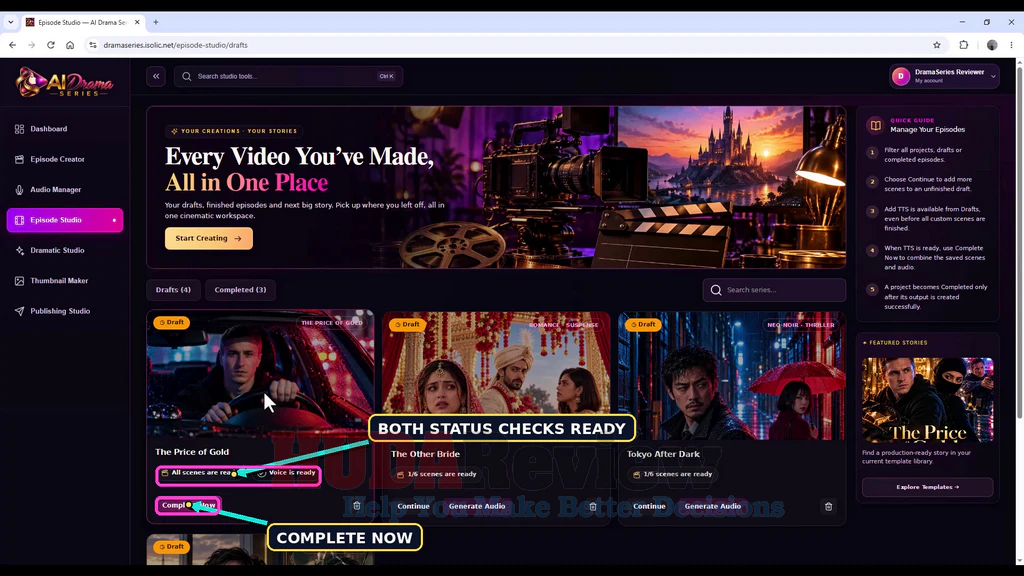
Task: Open Audio Manager from the sidebar
Action: tap(65, 190)
